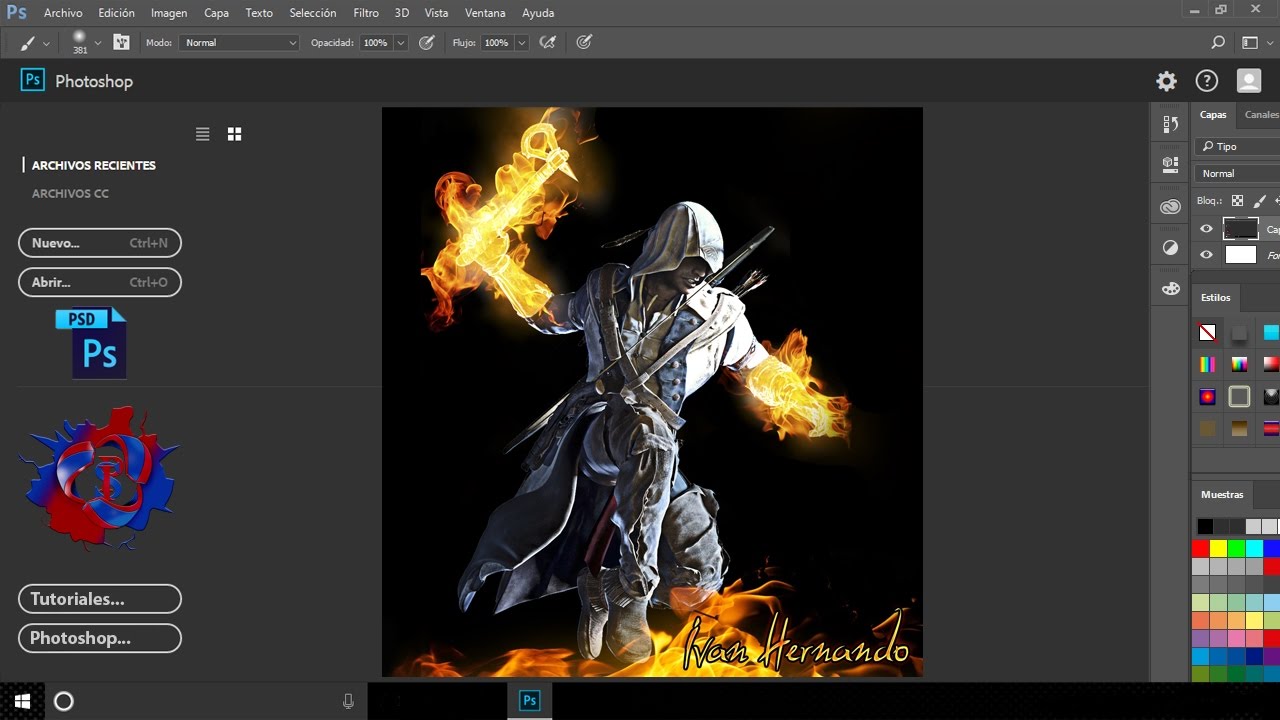Pick the black swatch in Muestras

pos(1205,526)
